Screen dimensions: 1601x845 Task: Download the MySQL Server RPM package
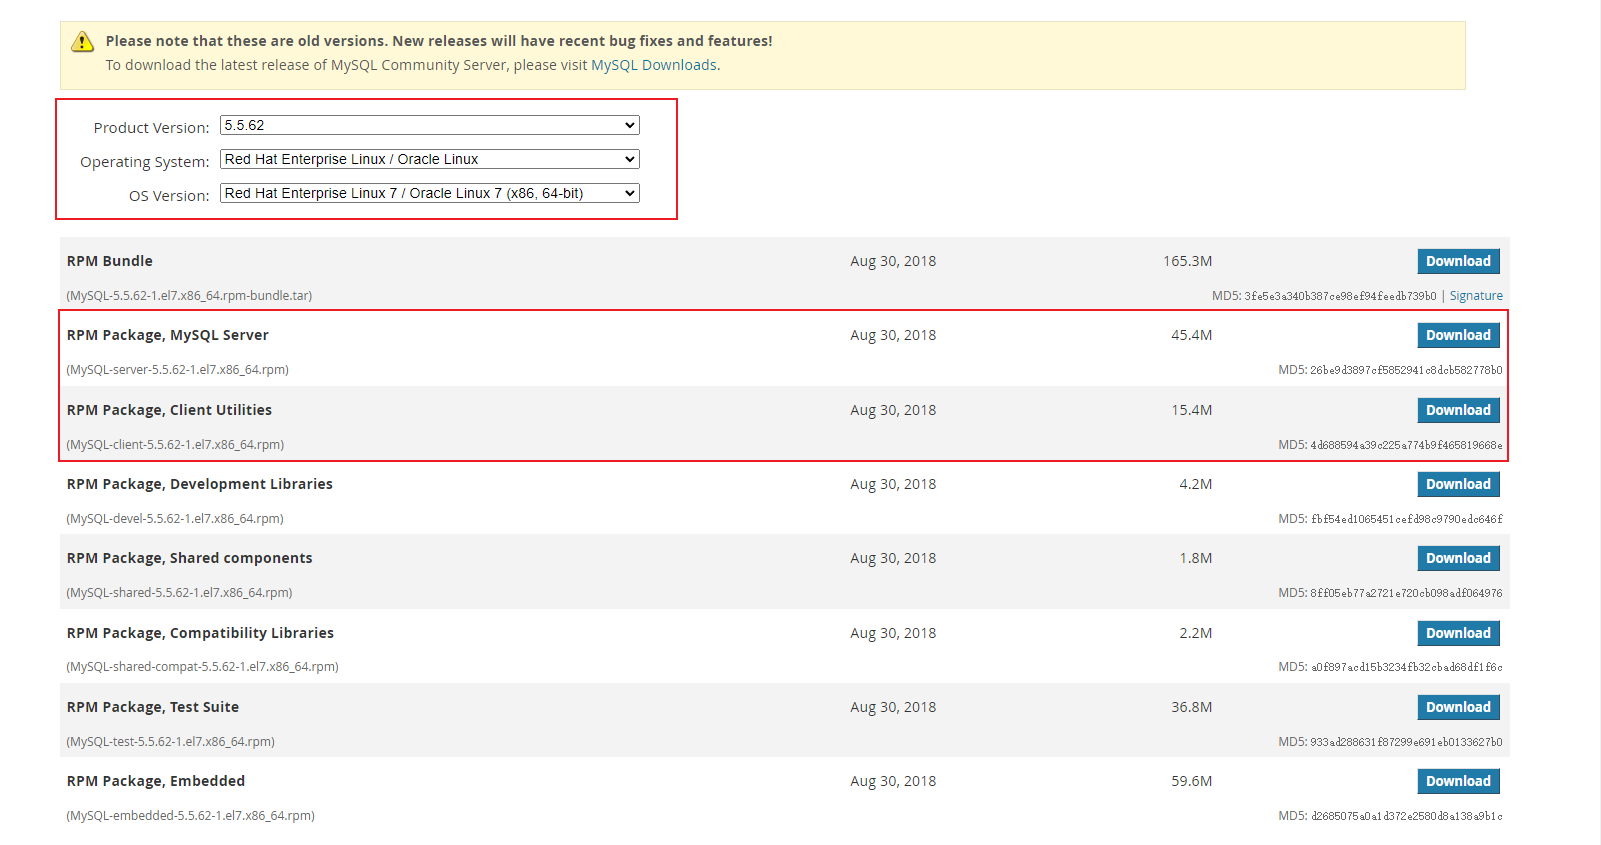pos(1458,335)
